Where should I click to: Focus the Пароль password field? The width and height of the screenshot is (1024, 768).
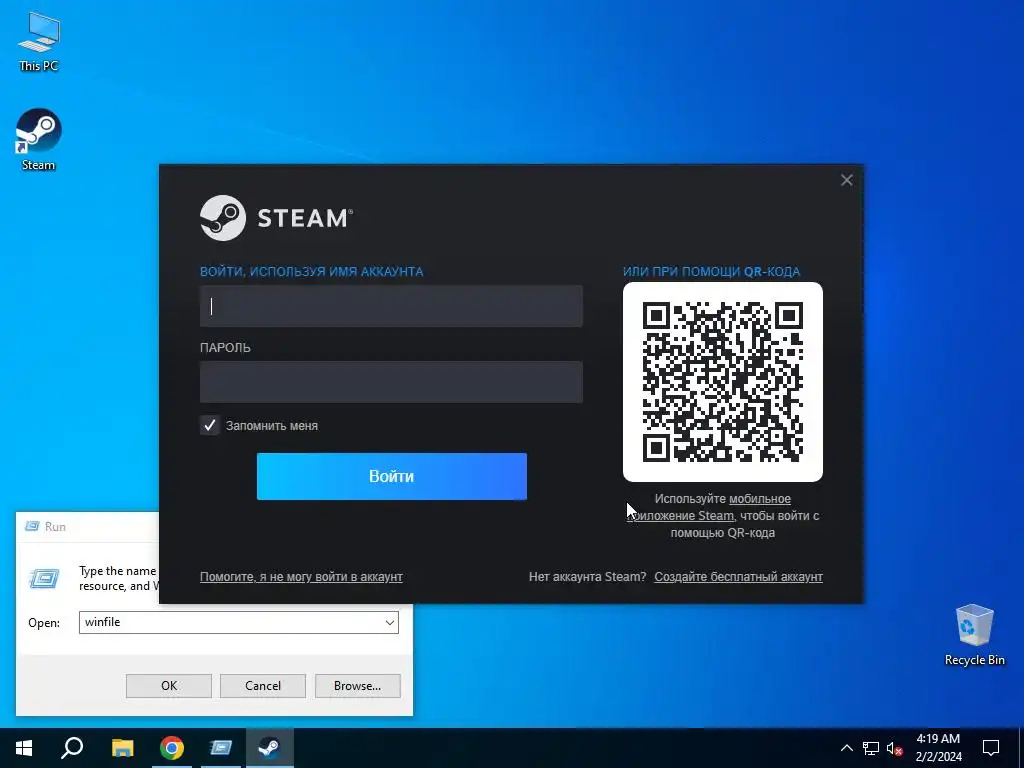(391, 382)
